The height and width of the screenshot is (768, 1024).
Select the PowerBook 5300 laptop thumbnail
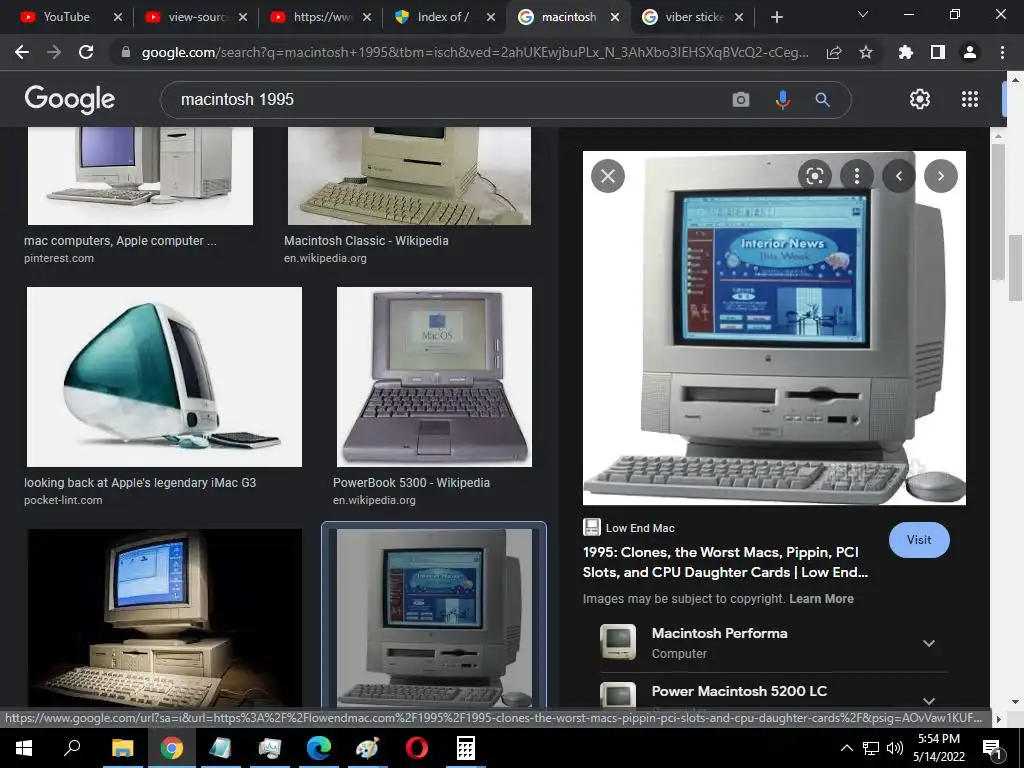point(434,377)
